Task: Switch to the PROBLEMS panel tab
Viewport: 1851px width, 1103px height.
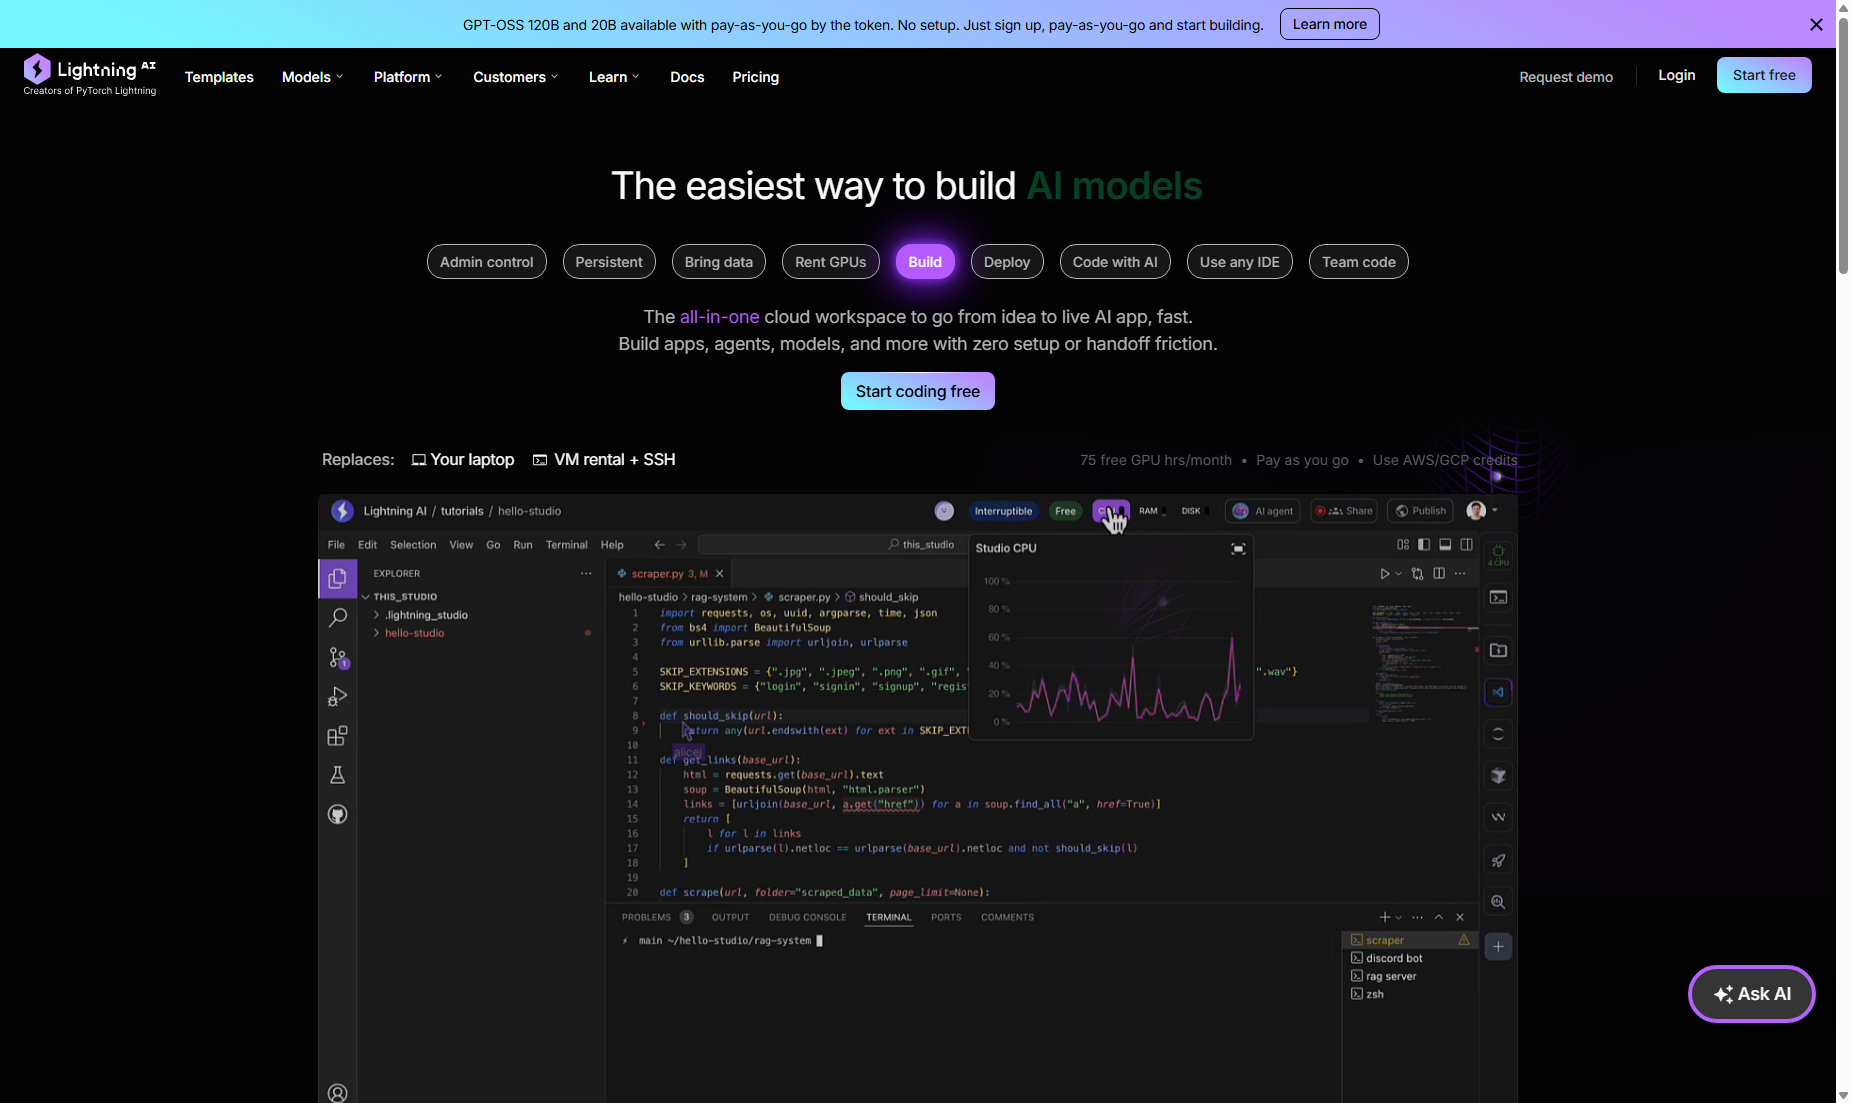Action: (657, 917)
